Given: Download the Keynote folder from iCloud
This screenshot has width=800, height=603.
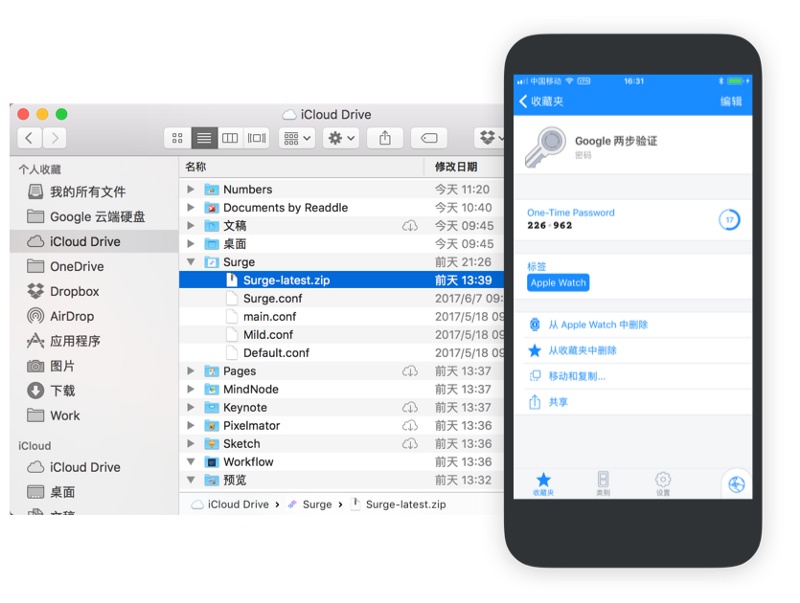Looking at the screenshot, I should (x=410, y=408).
